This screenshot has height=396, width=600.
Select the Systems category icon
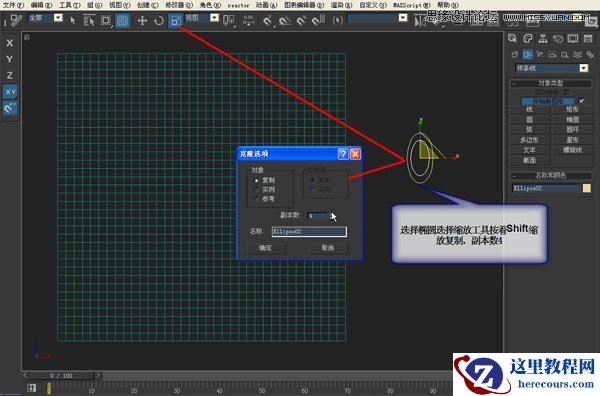[590, 55]
